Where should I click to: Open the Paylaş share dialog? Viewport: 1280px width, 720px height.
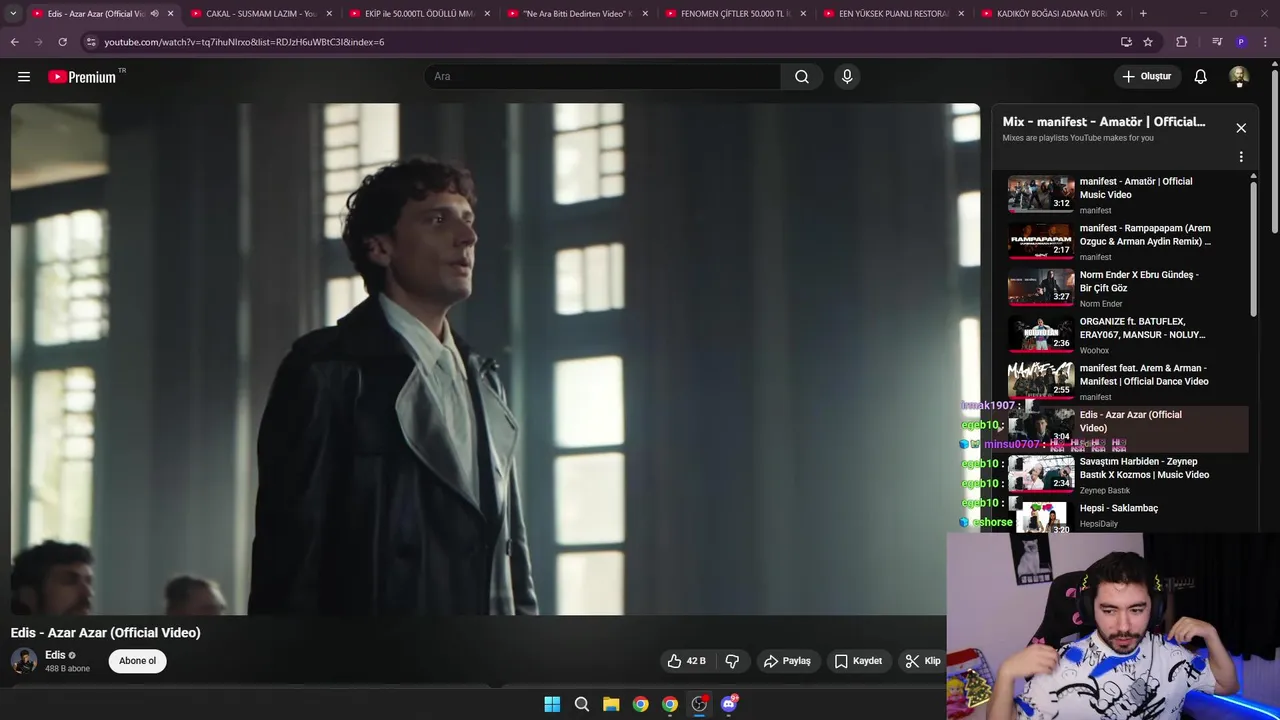tap(787, 661)
